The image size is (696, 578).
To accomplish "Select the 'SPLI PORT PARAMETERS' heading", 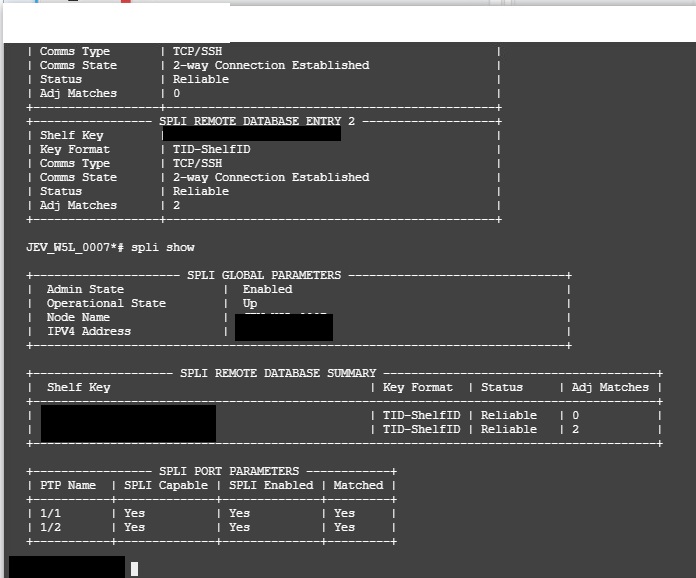I will point(229,471).
